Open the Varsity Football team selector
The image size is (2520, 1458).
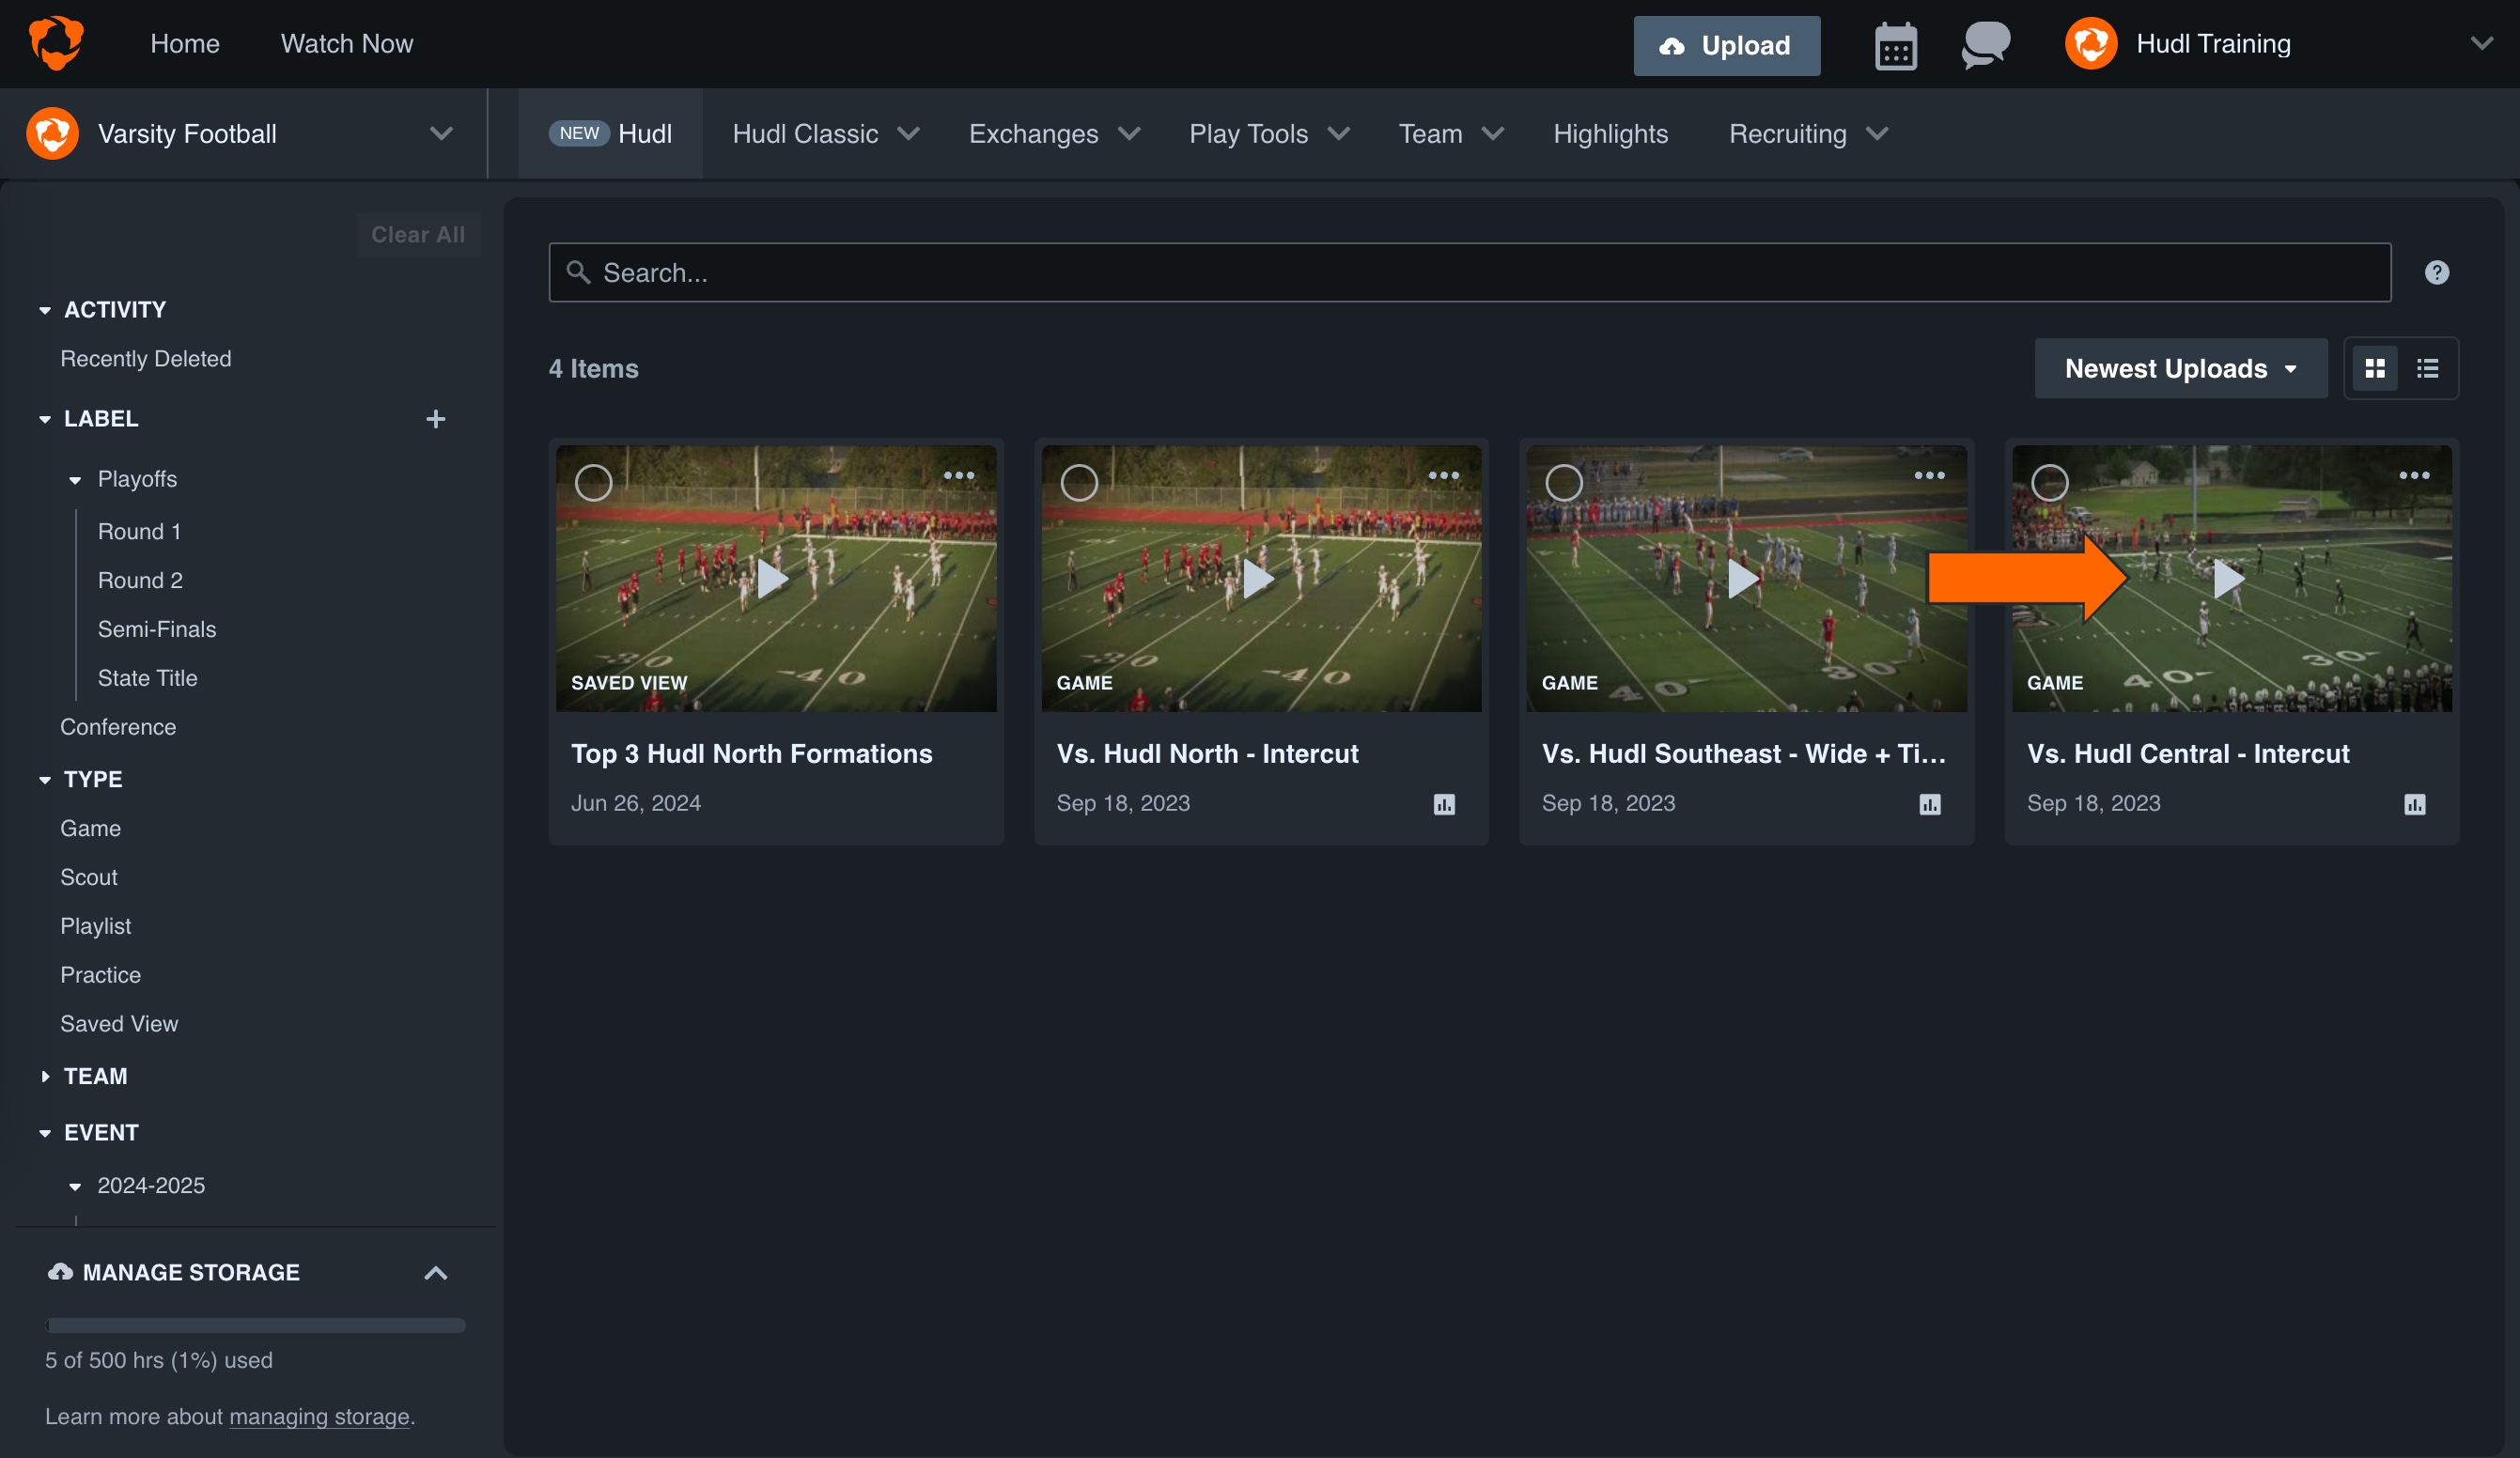click(243, 134)
